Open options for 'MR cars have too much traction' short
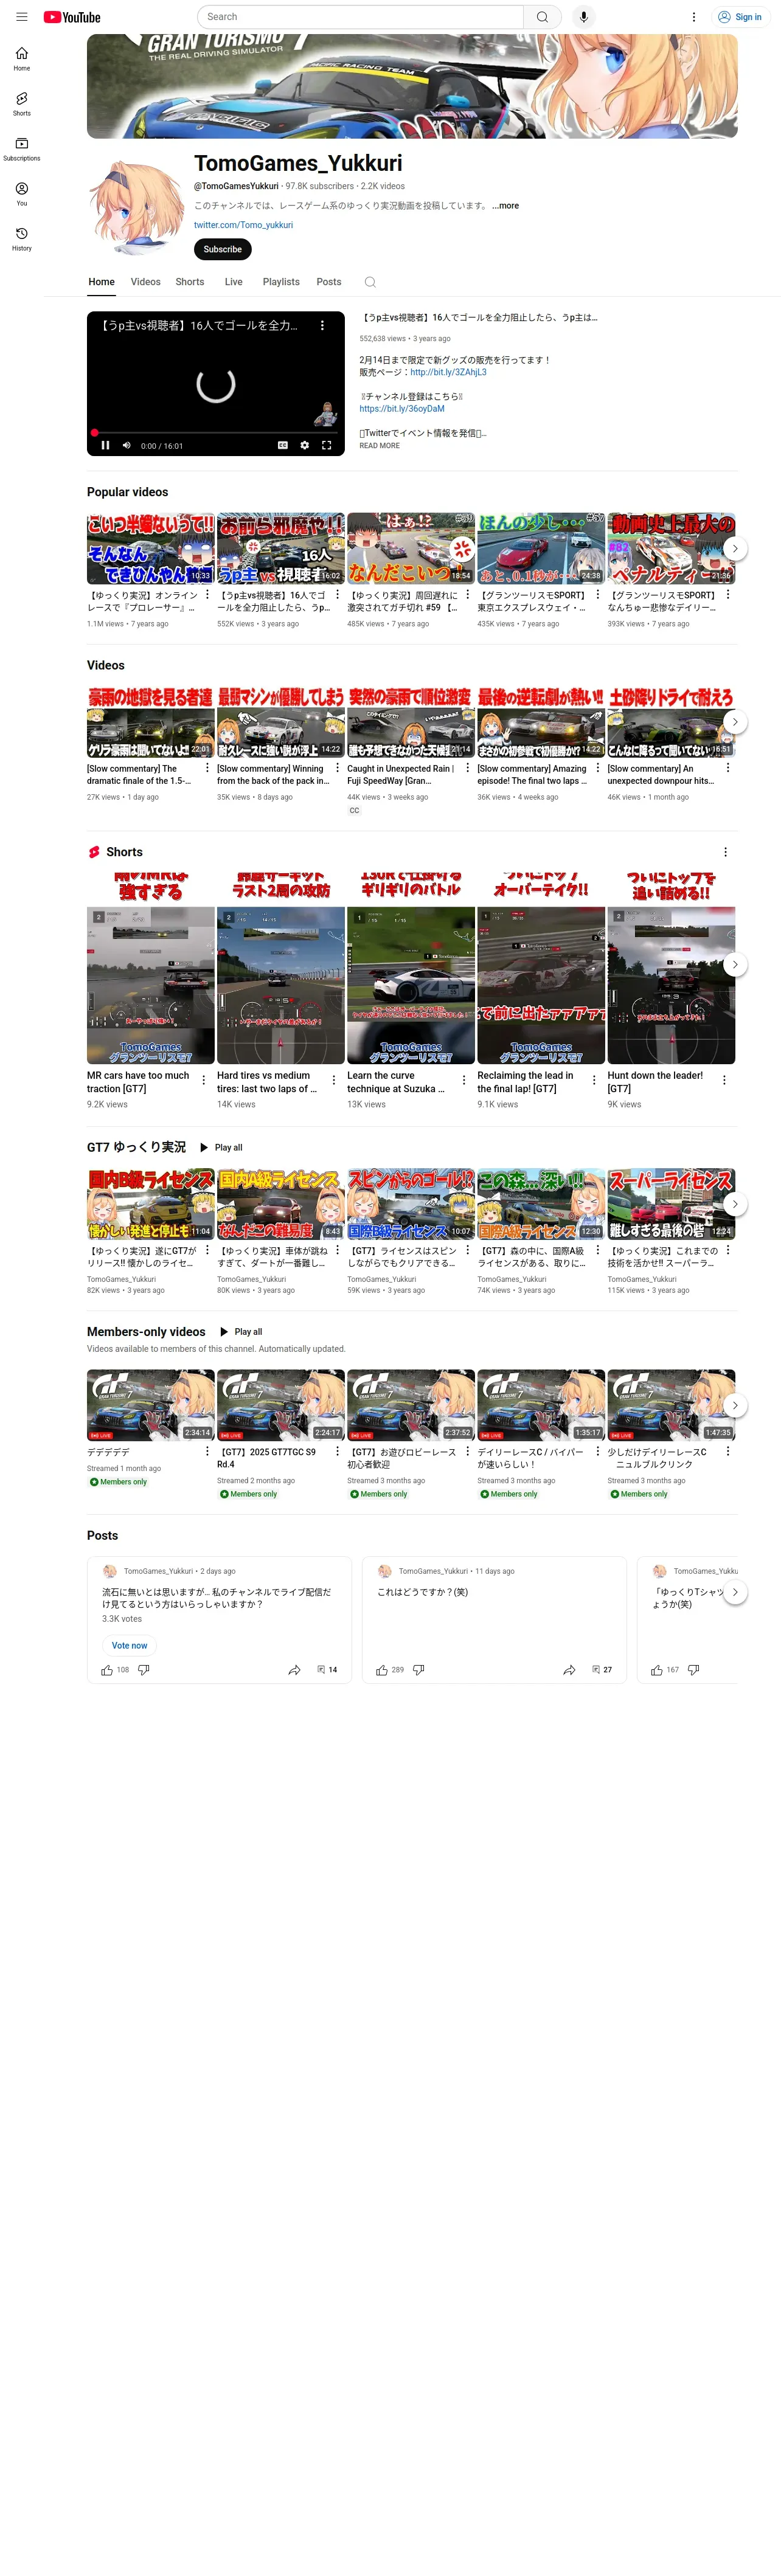 pos(204,1080)
